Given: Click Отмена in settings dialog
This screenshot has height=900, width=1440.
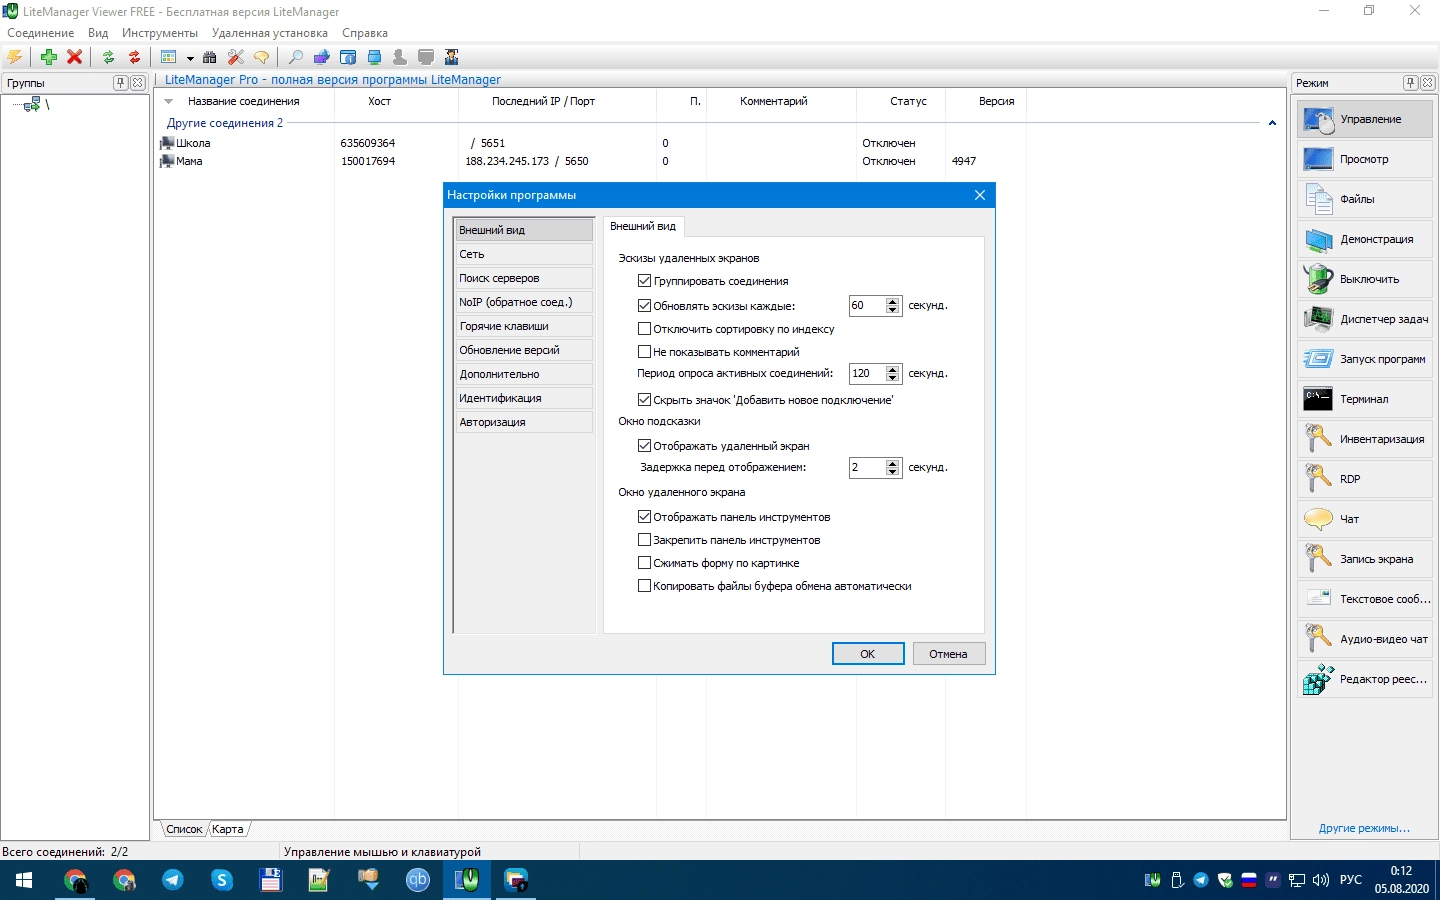Looking at the screenshot, I should coord(948,654).
